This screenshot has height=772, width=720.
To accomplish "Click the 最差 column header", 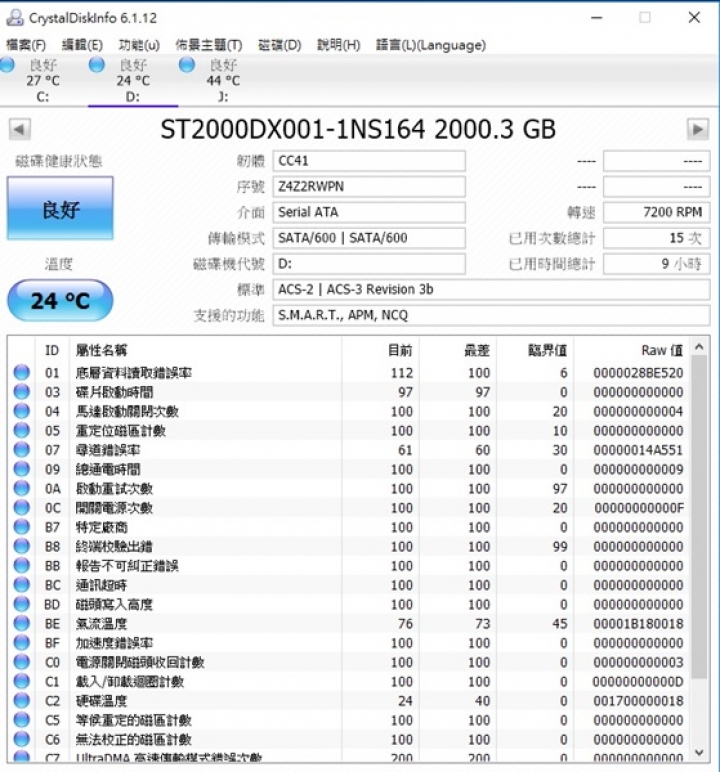I will (458, 351).
